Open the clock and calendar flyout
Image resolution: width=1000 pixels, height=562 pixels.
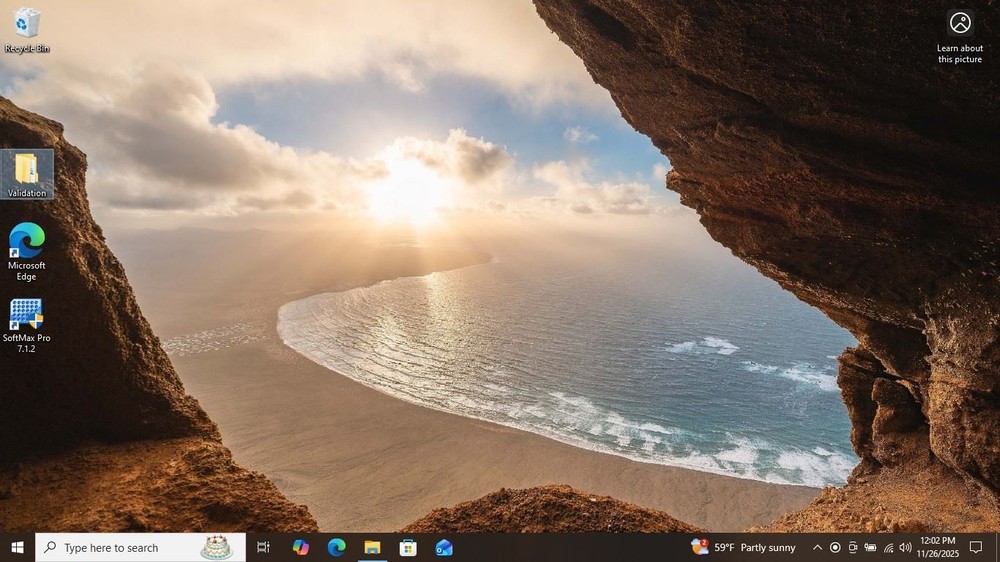click(x=937, y=547)
